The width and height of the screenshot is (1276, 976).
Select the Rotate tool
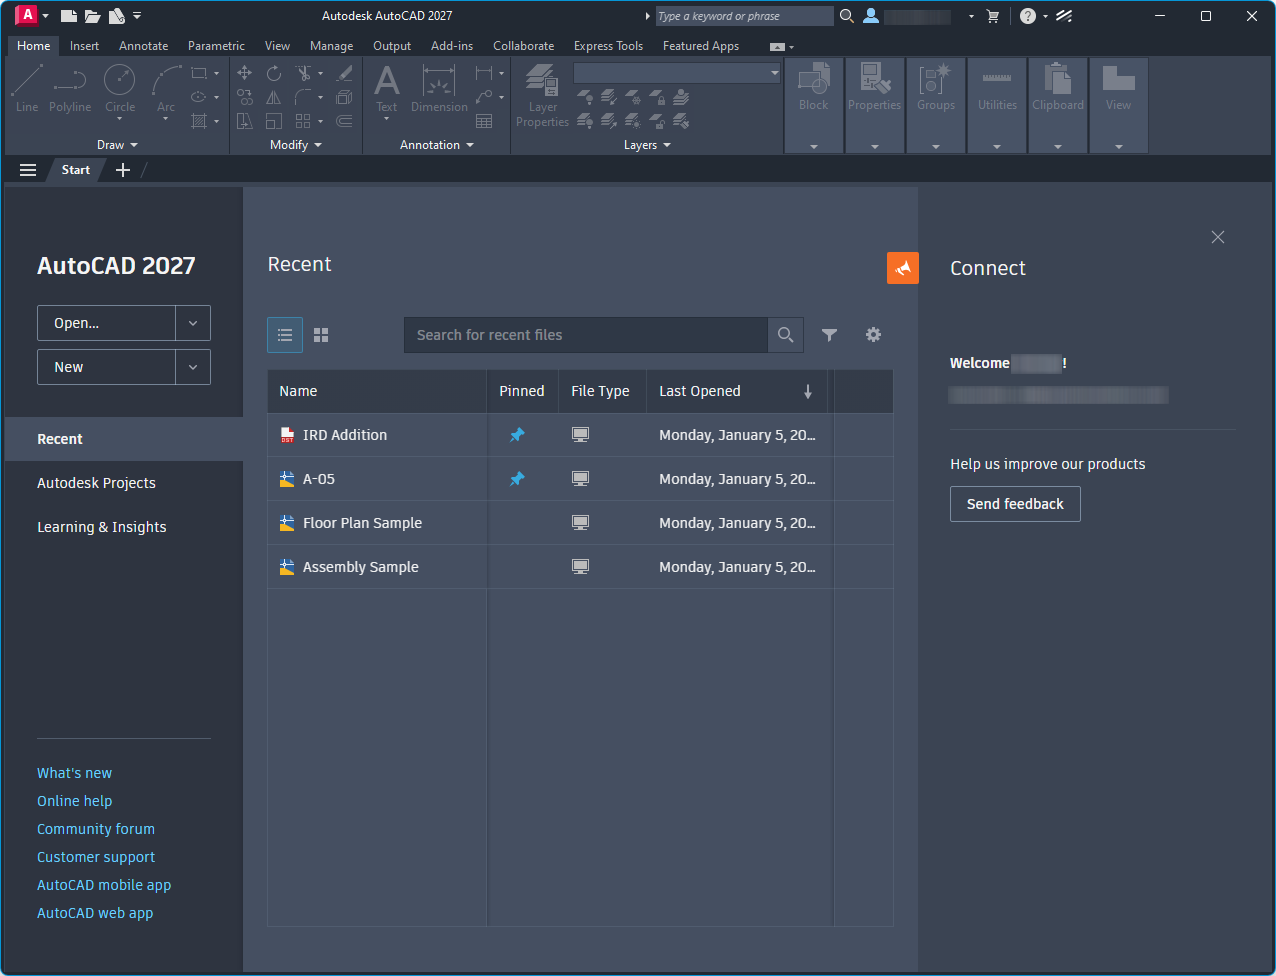274,73
